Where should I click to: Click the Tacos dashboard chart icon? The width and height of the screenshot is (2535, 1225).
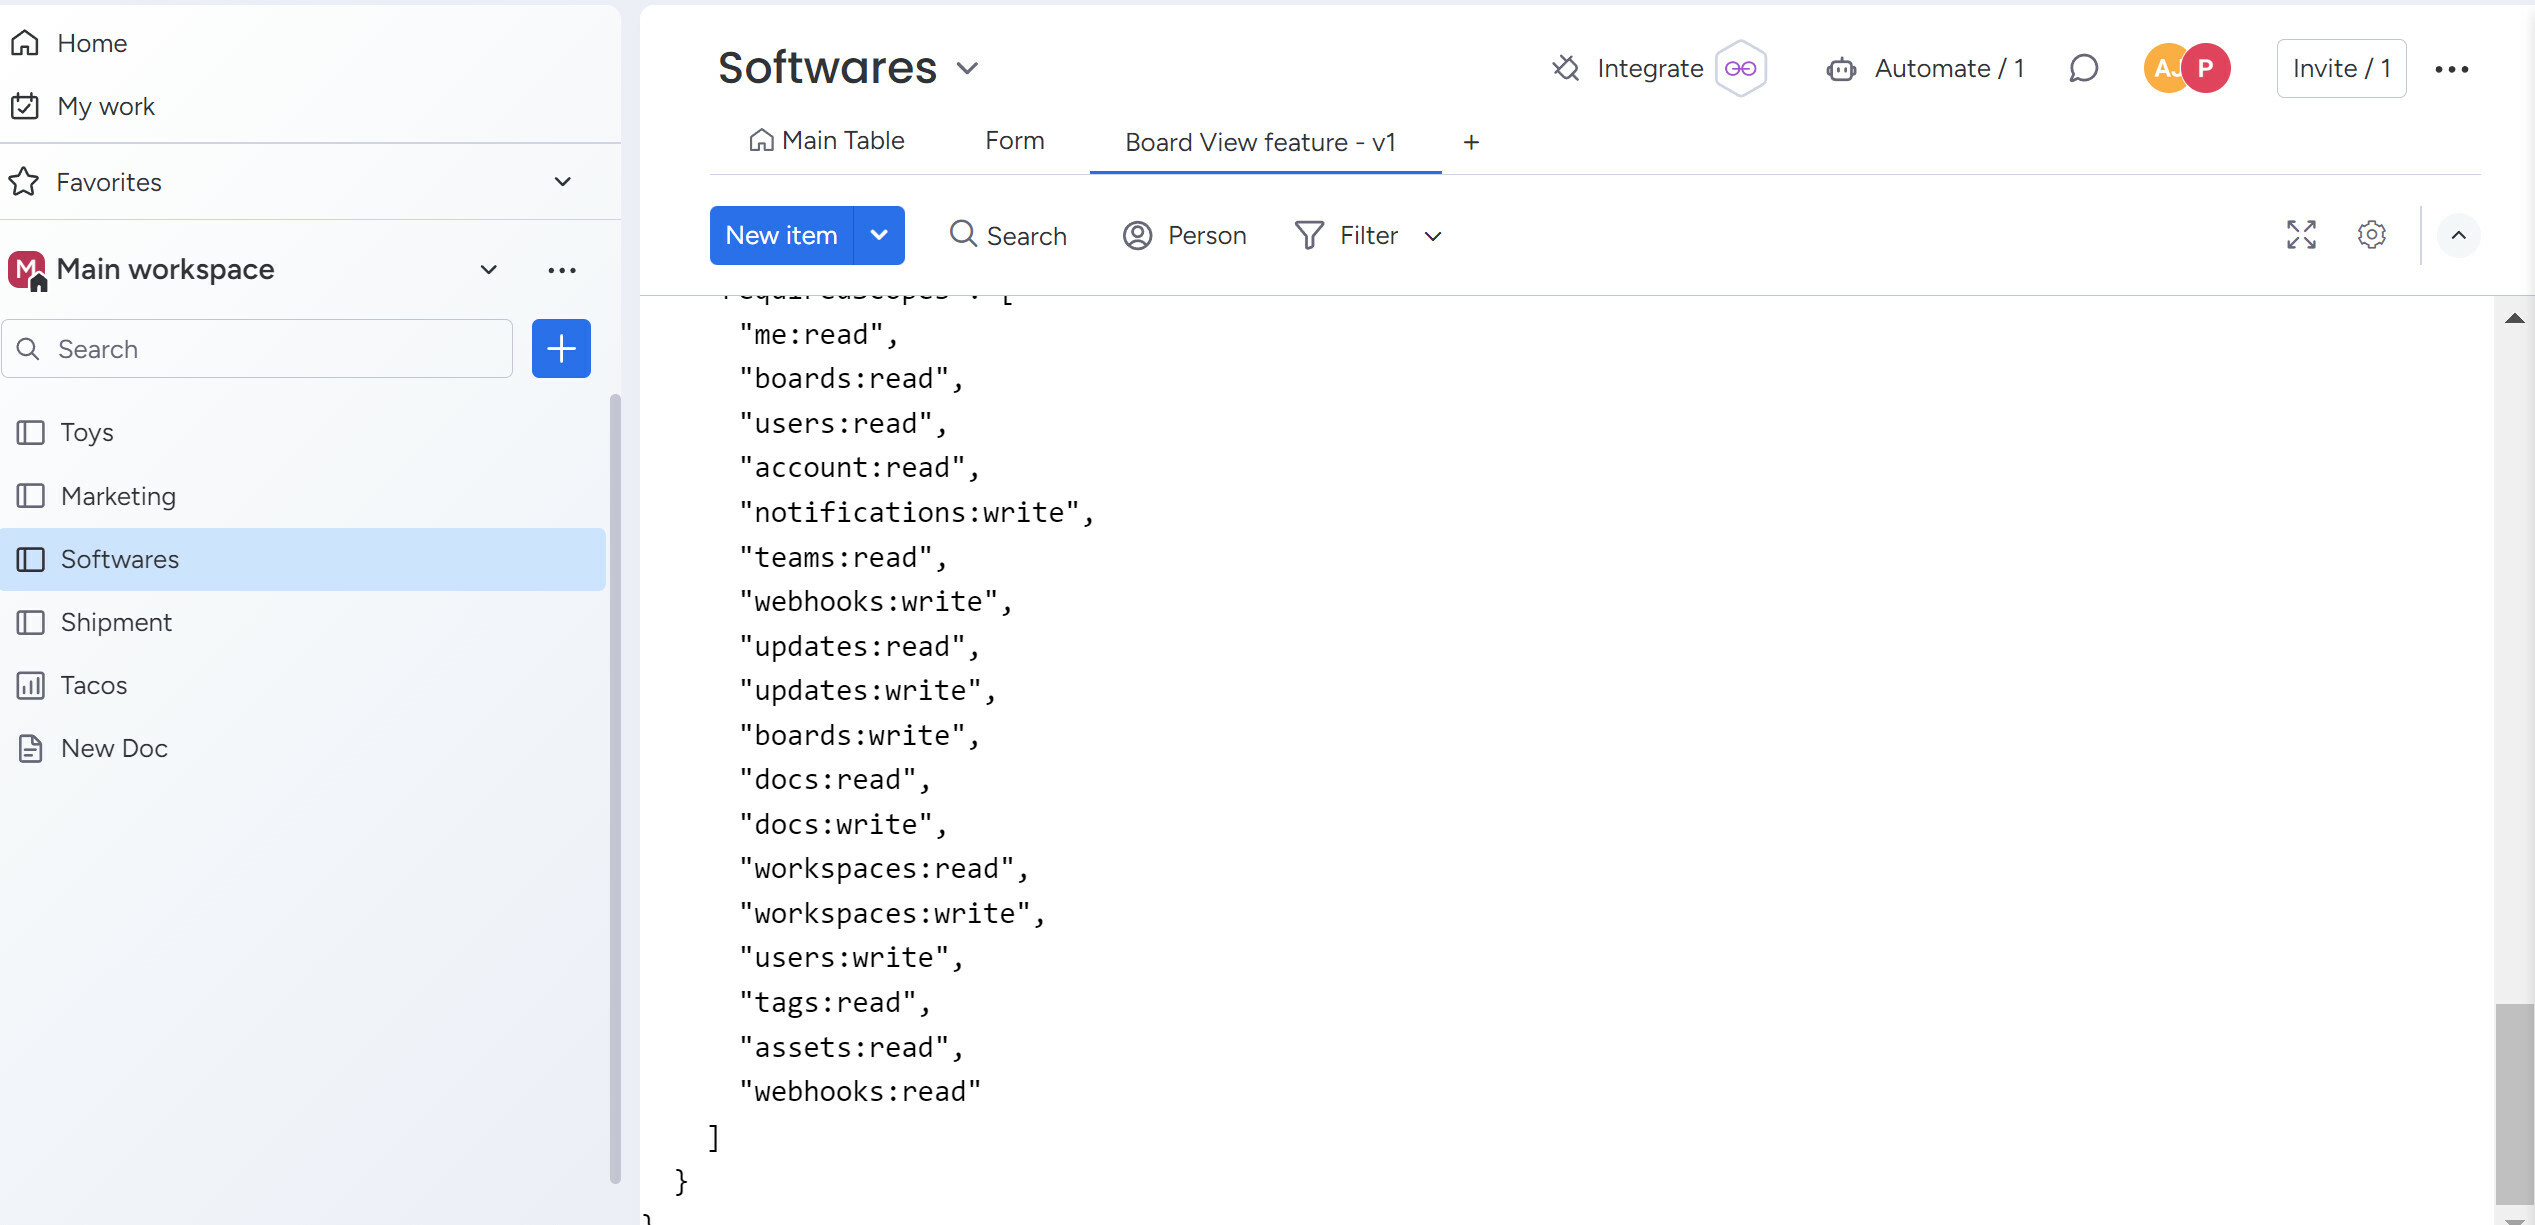tap(31, 685)
